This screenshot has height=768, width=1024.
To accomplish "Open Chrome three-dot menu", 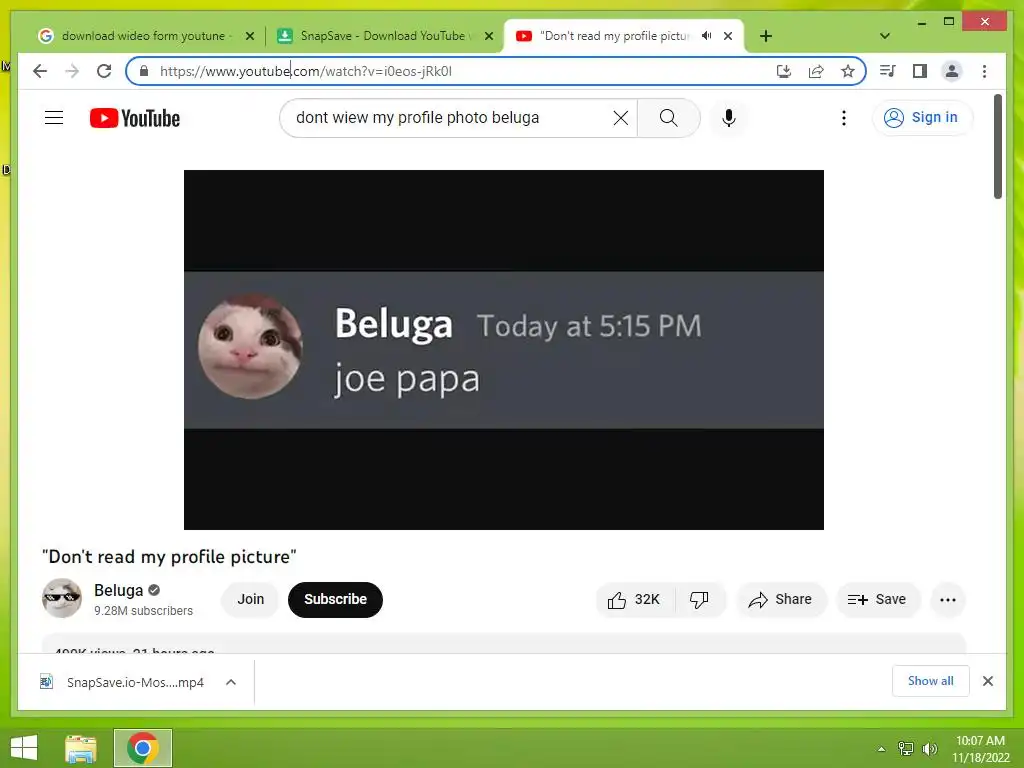I will point(984,71).
